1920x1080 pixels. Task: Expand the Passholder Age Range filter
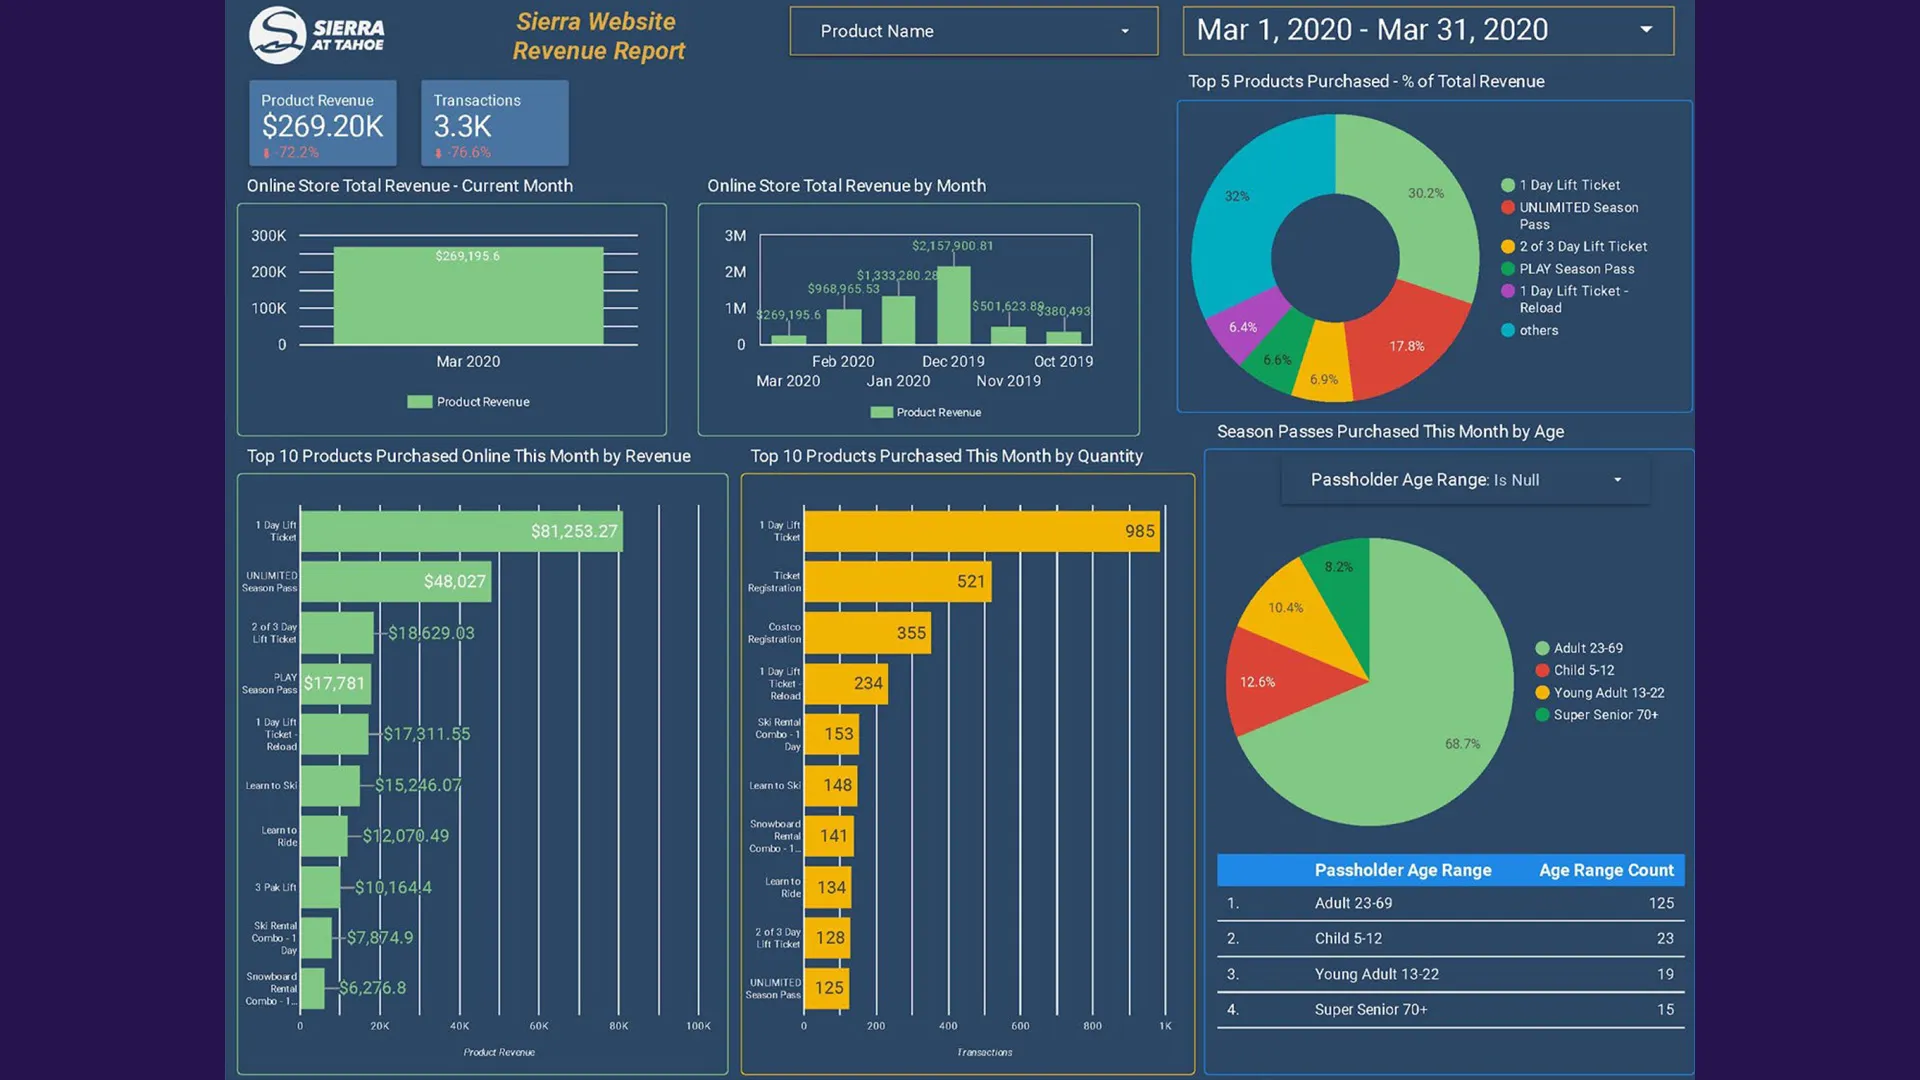[1465, 480]
